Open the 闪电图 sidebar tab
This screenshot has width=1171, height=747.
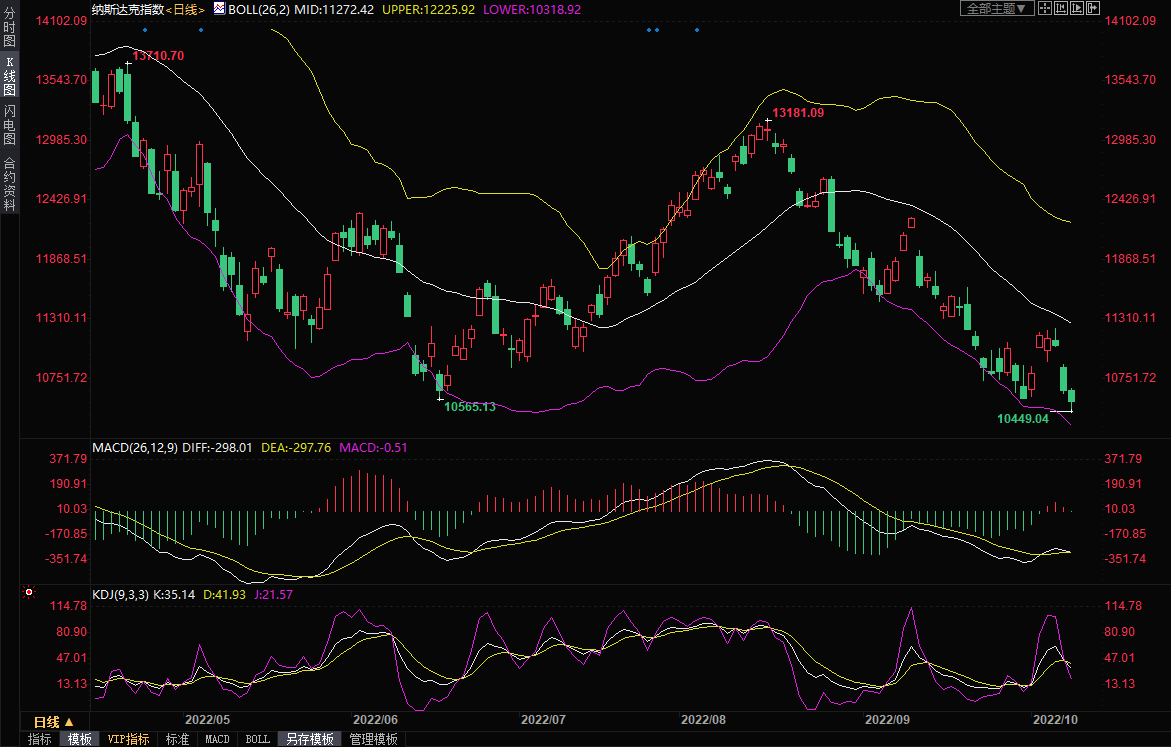[x=9, y=124]
